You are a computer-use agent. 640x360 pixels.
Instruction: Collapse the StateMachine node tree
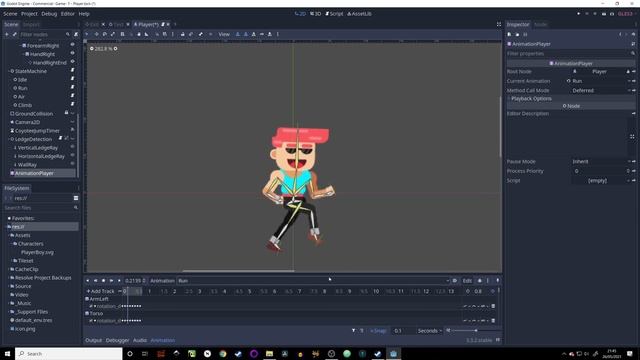[x=9, y=71]
